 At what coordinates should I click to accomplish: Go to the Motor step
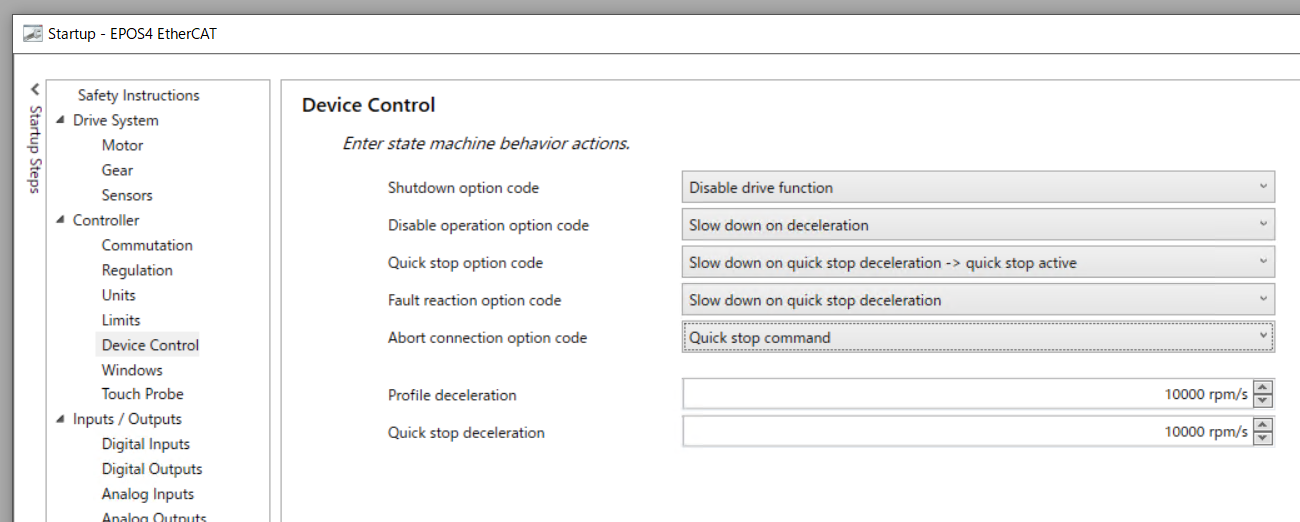(x=122, y=145)
